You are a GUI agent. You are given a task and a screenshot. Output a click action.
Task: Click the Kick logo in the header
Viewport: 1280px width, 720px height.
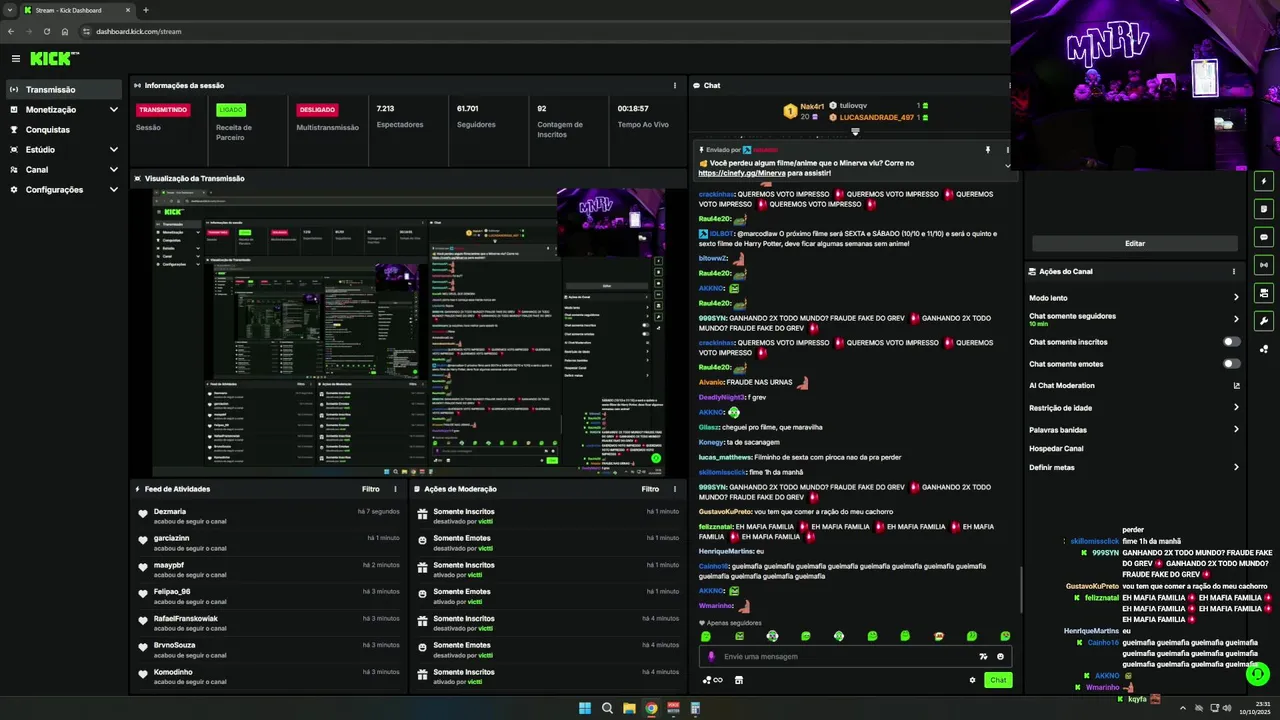pos(54,59)
